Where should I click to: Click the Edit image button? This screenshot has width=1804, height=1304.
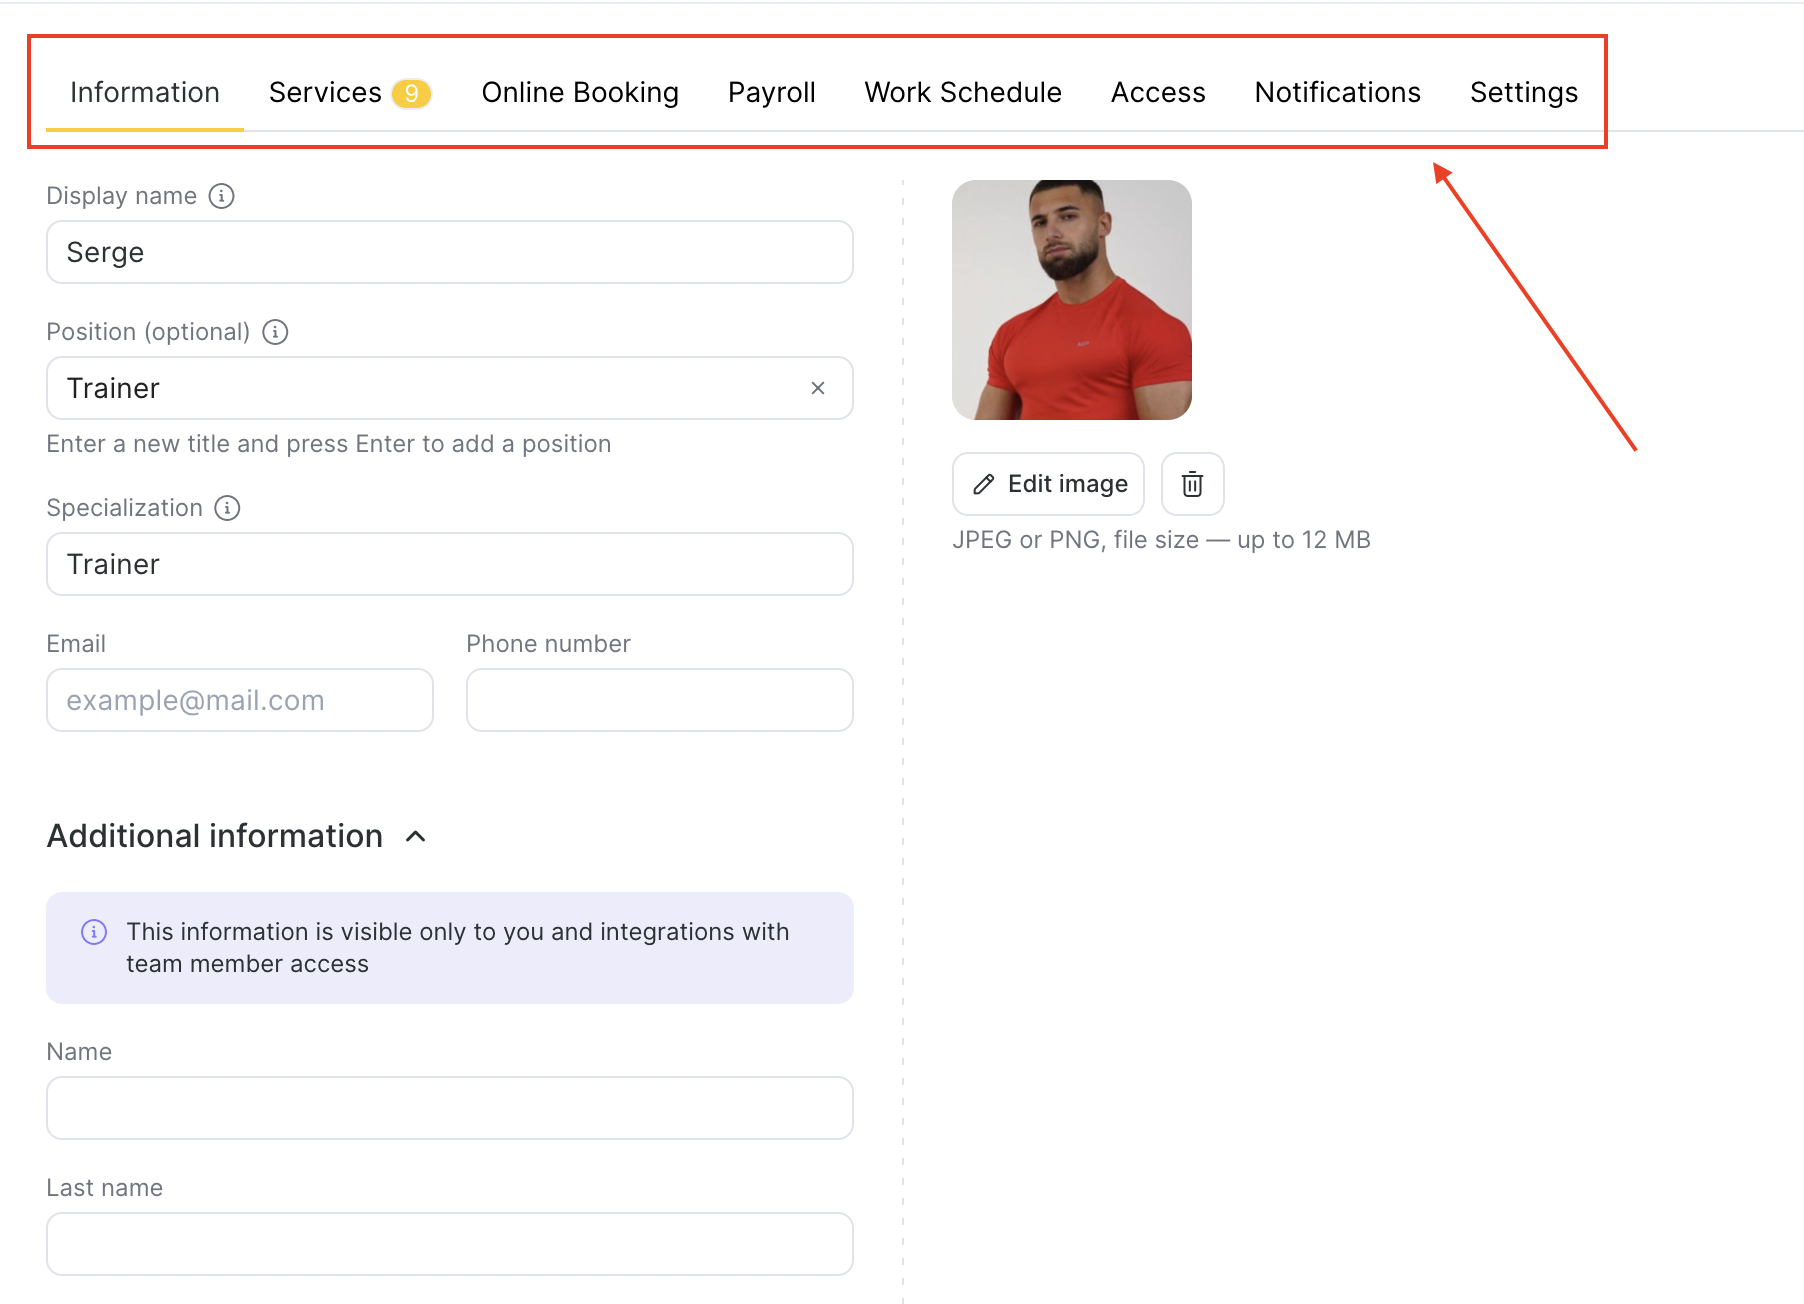pos(1048,484)
